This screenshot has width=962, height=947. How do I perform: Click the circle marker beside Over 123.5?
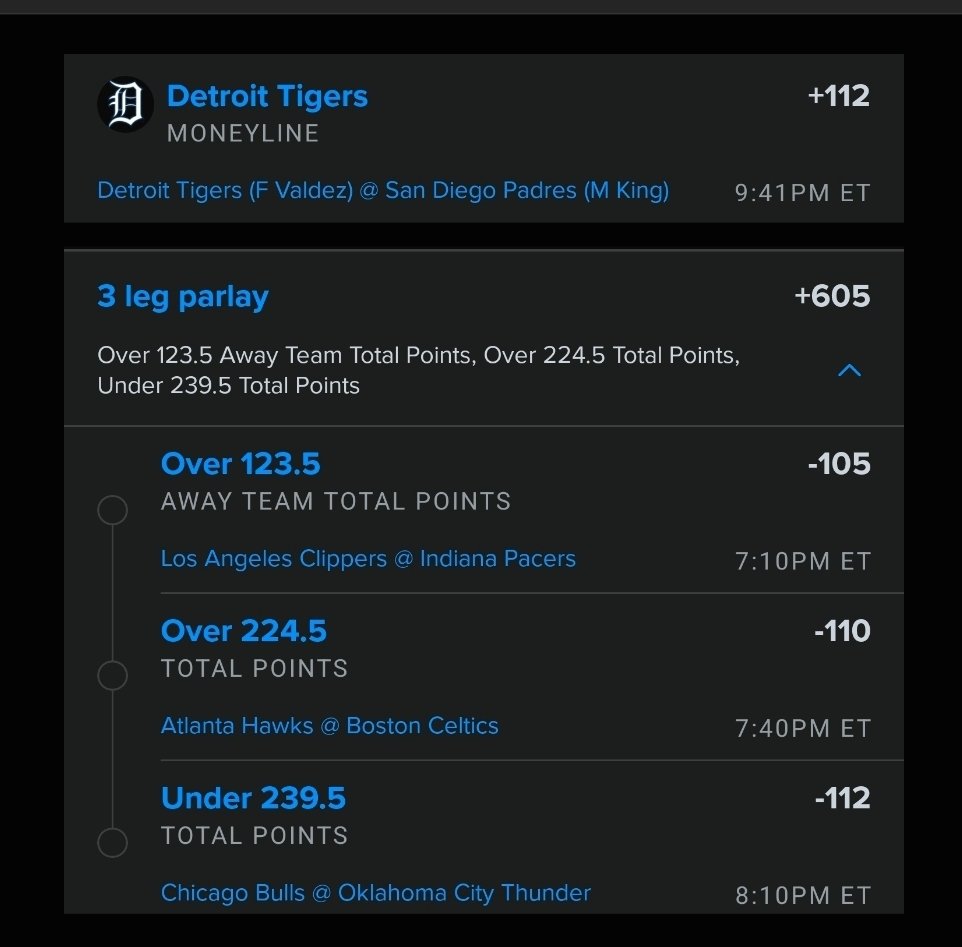[x=112, y=510]
